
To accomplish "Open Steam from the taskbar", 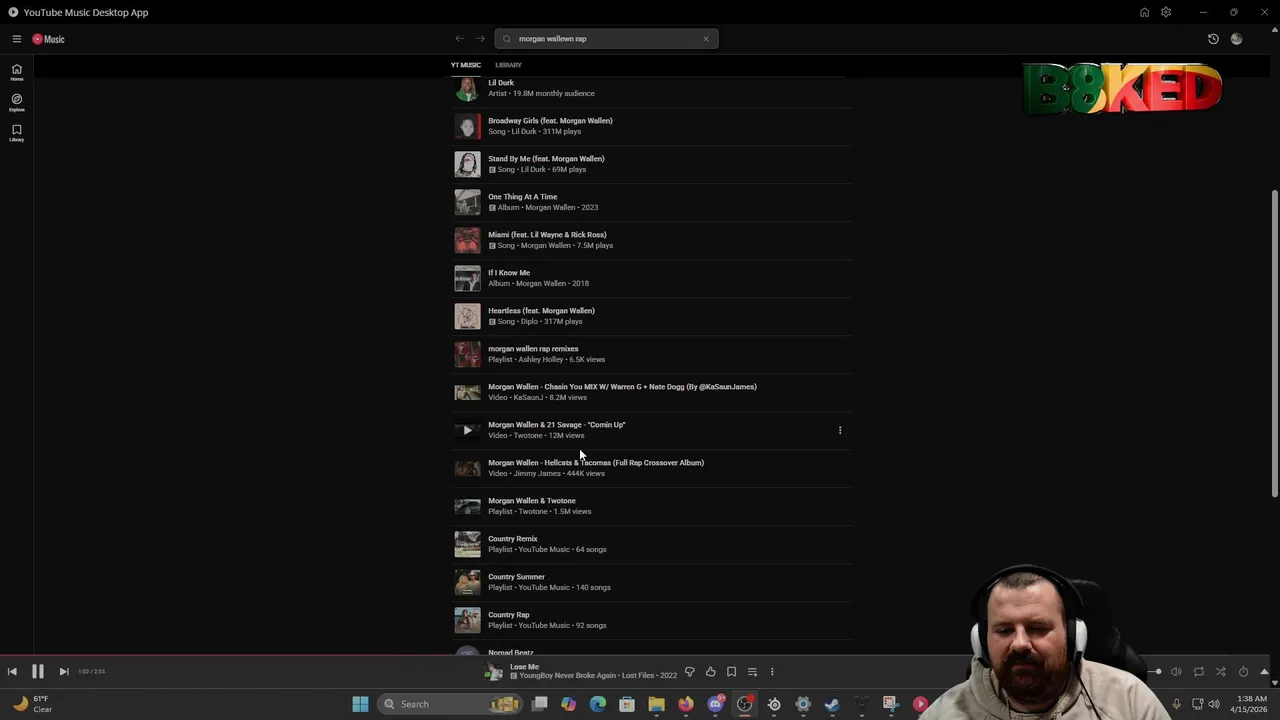I will pos(831,704).
